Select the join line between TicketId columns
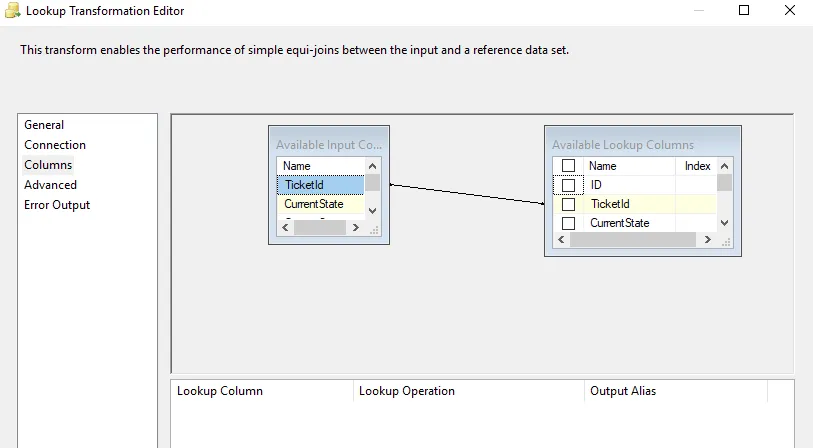Screen dimensions: 813x448 pos(467,194)
